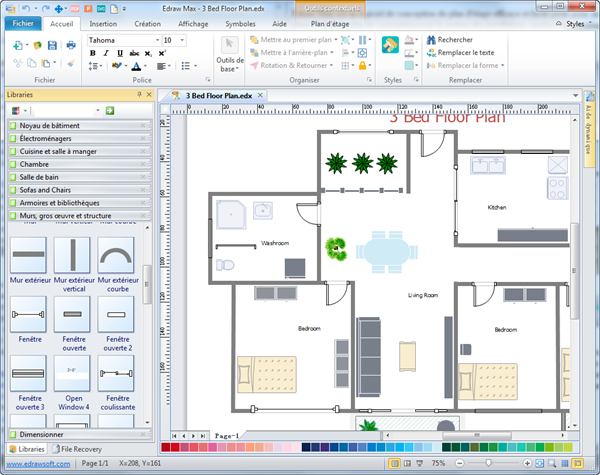Switch to the Symboles tab

coord(240,24)
